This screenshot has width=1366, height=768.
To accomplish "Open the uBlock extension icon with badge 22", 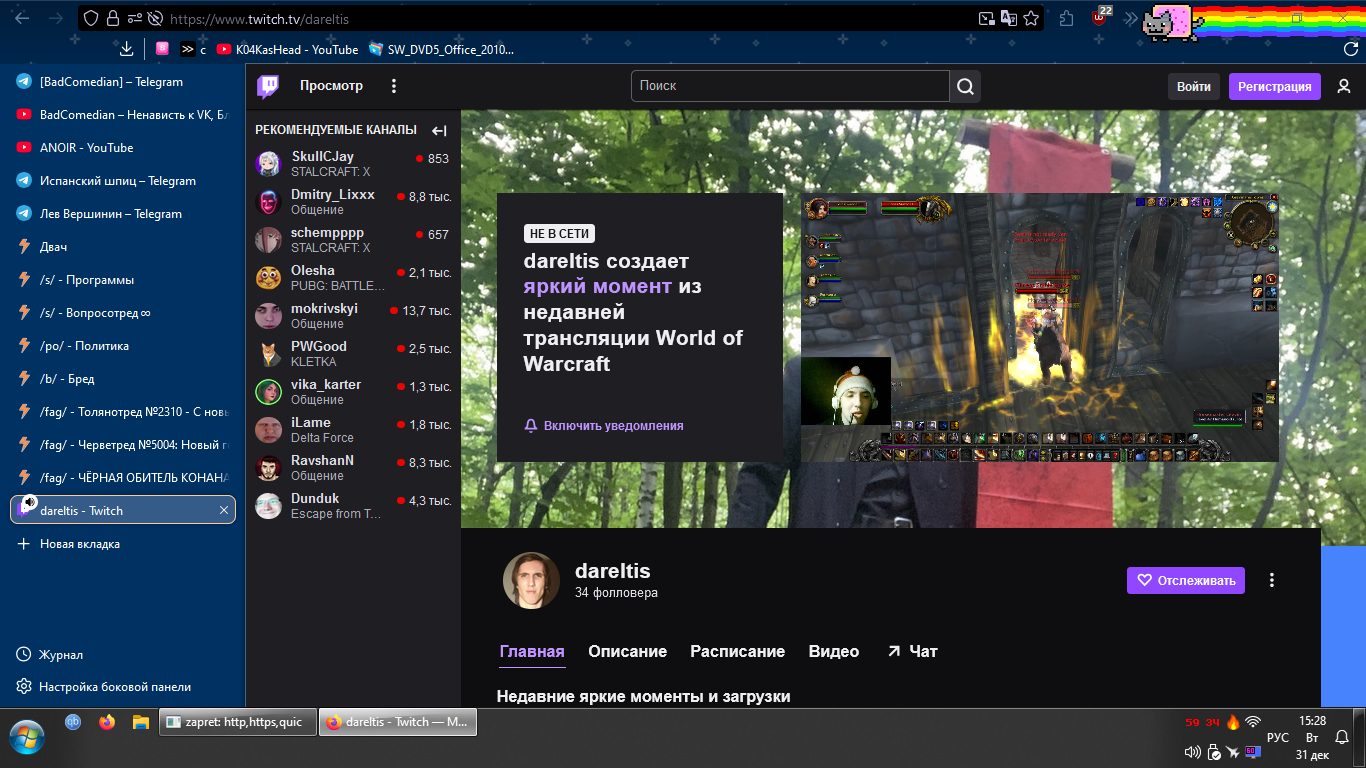I will click(1099, 18).
